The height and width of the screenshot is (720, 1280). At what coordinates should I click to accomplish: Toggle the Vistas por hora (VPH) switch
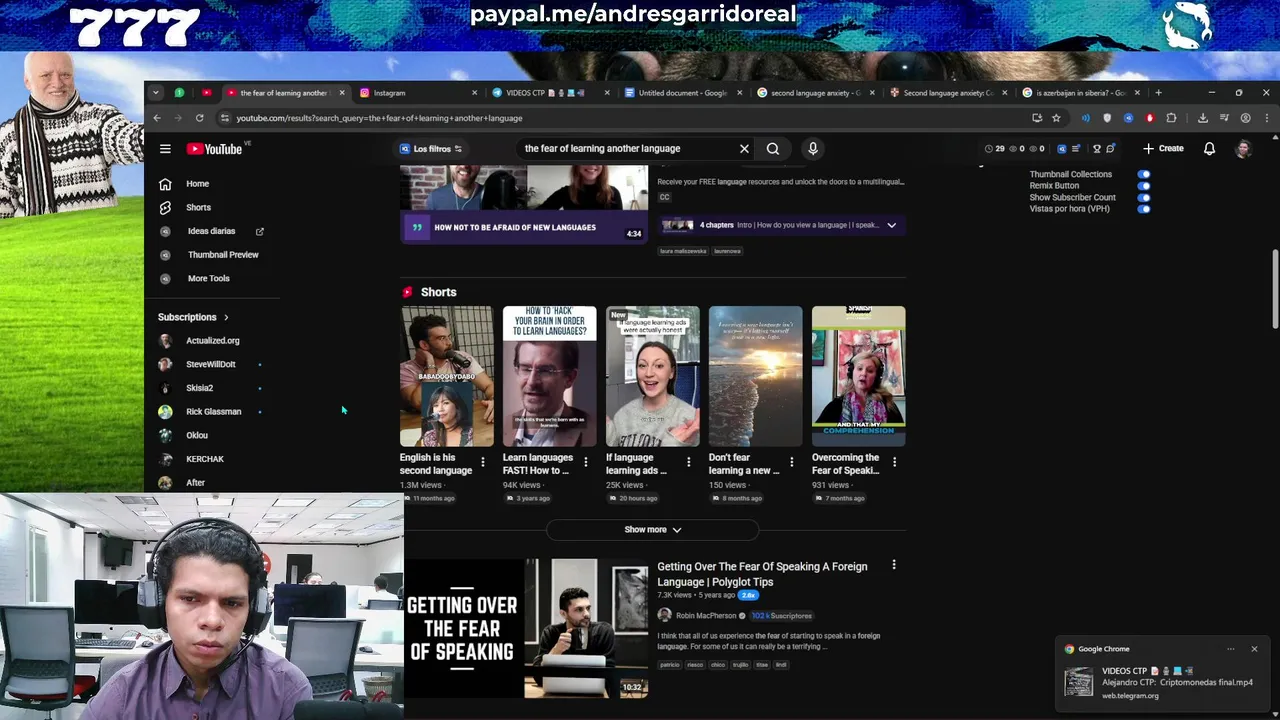pyautogui.click(x=1144, y=209)
